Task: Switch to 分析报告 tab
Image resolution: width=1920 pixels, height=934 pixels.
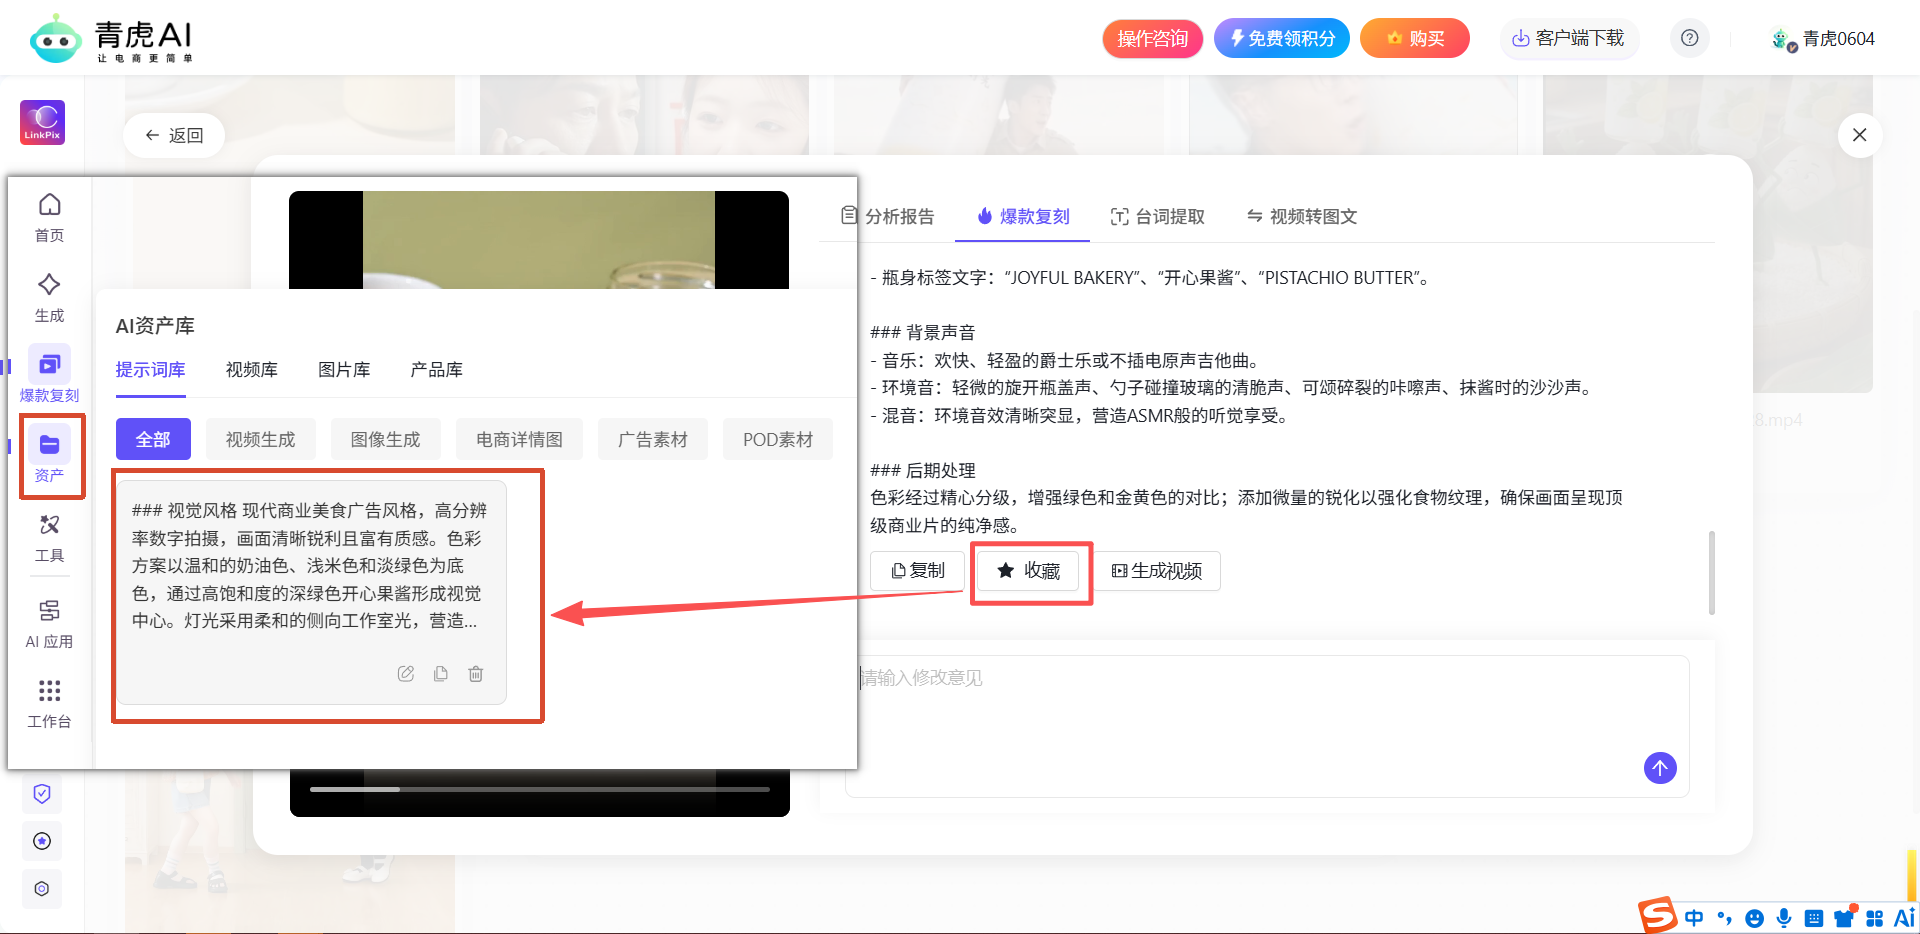Action: click(x=888, y=216)
